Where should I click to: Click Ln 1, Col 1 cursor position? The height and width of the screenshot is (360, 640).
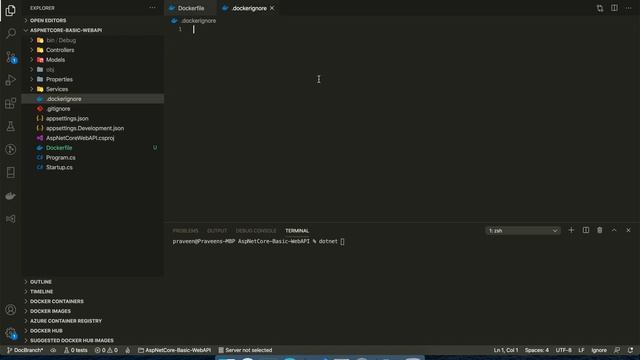click(505, 350)
